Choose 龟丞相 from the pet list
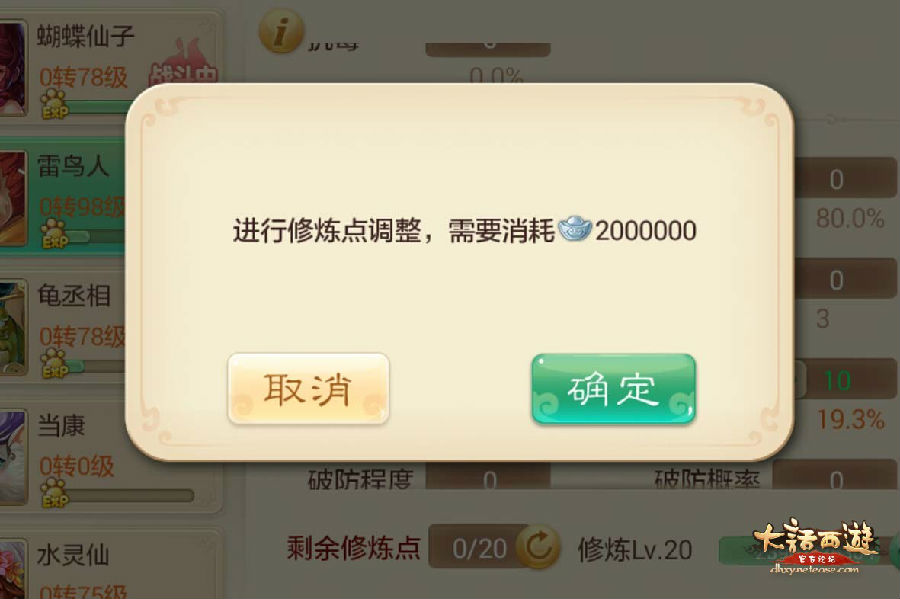The image size is (900, 599). (63, 327)
